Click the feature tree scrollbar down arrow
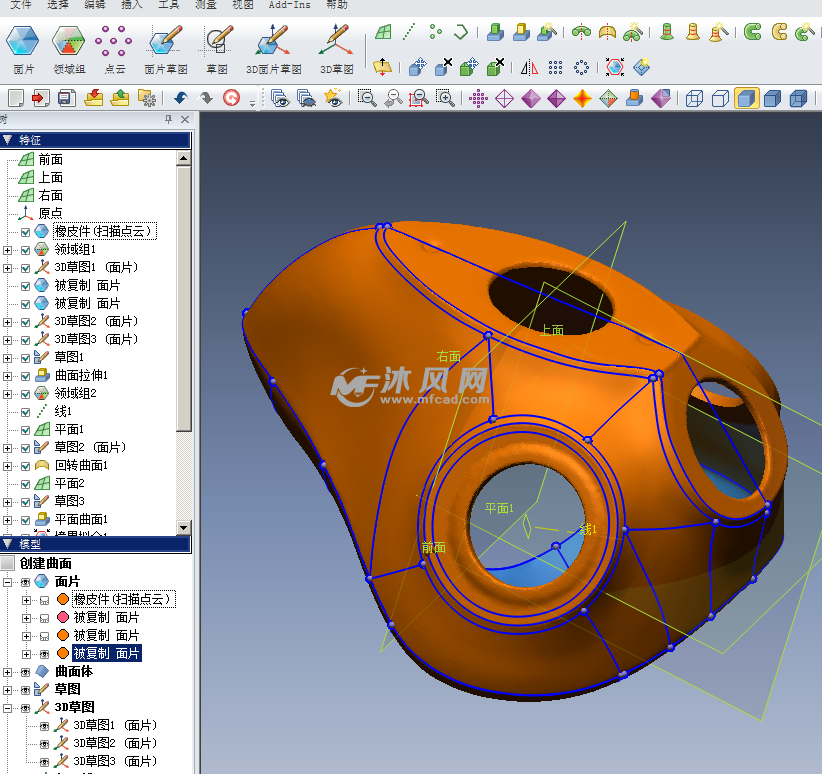 (183, 527)
